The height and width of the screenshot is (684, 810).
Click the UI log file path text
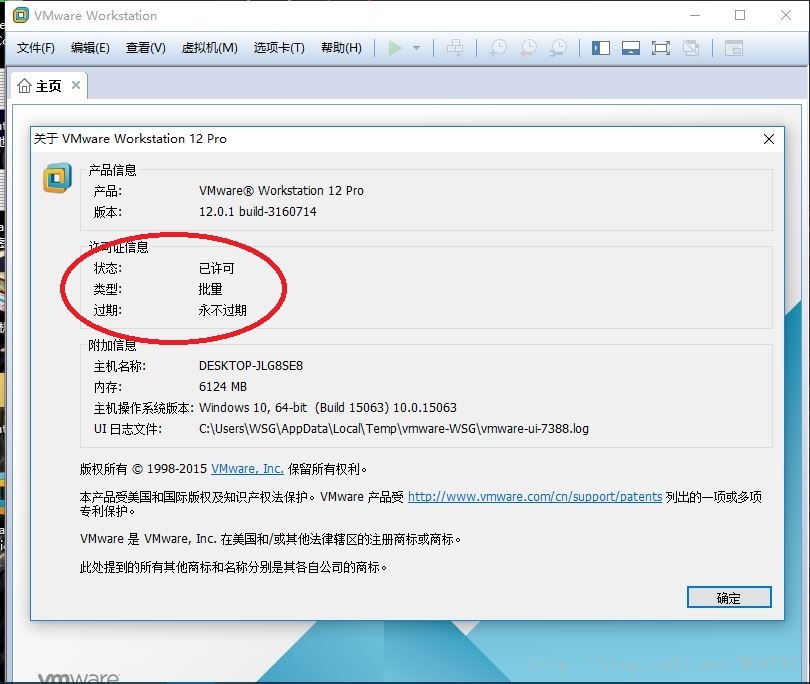(x=394, y=428)
